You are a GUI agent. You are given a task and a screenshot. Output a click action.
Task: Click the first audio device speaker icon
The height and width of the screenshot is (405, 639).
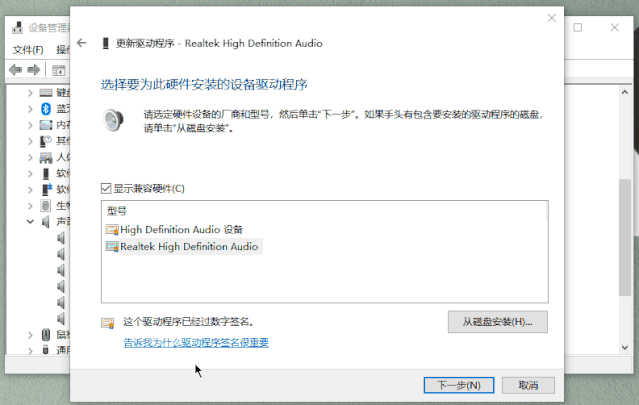click(x=61, y=238)
